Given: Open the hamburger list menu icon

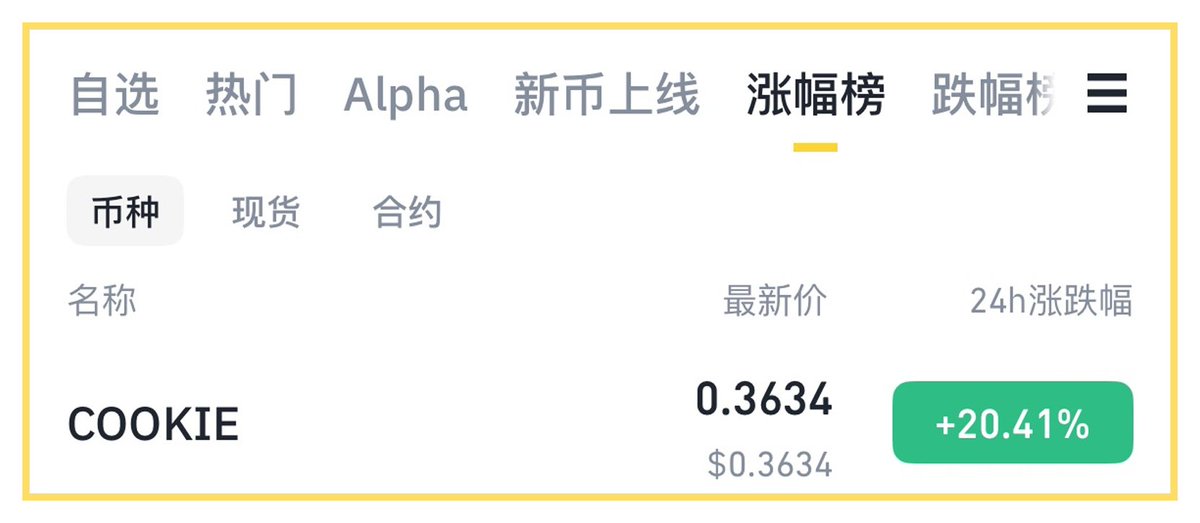Looking at the screenshot, I should 1107,94.
